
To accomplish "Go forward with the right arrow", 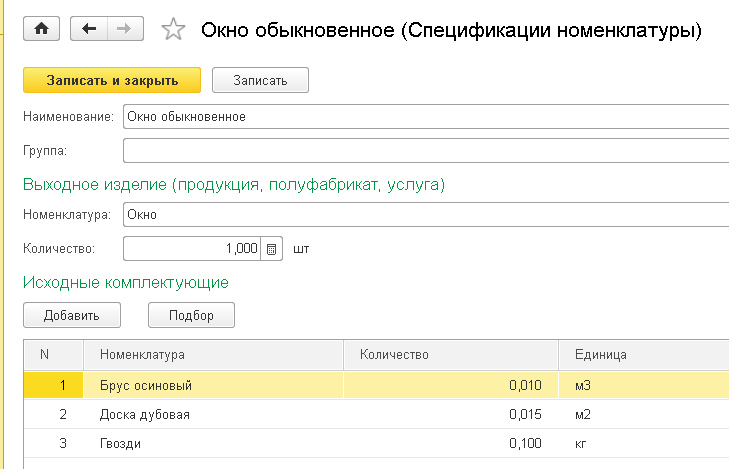I will (124, 29).
